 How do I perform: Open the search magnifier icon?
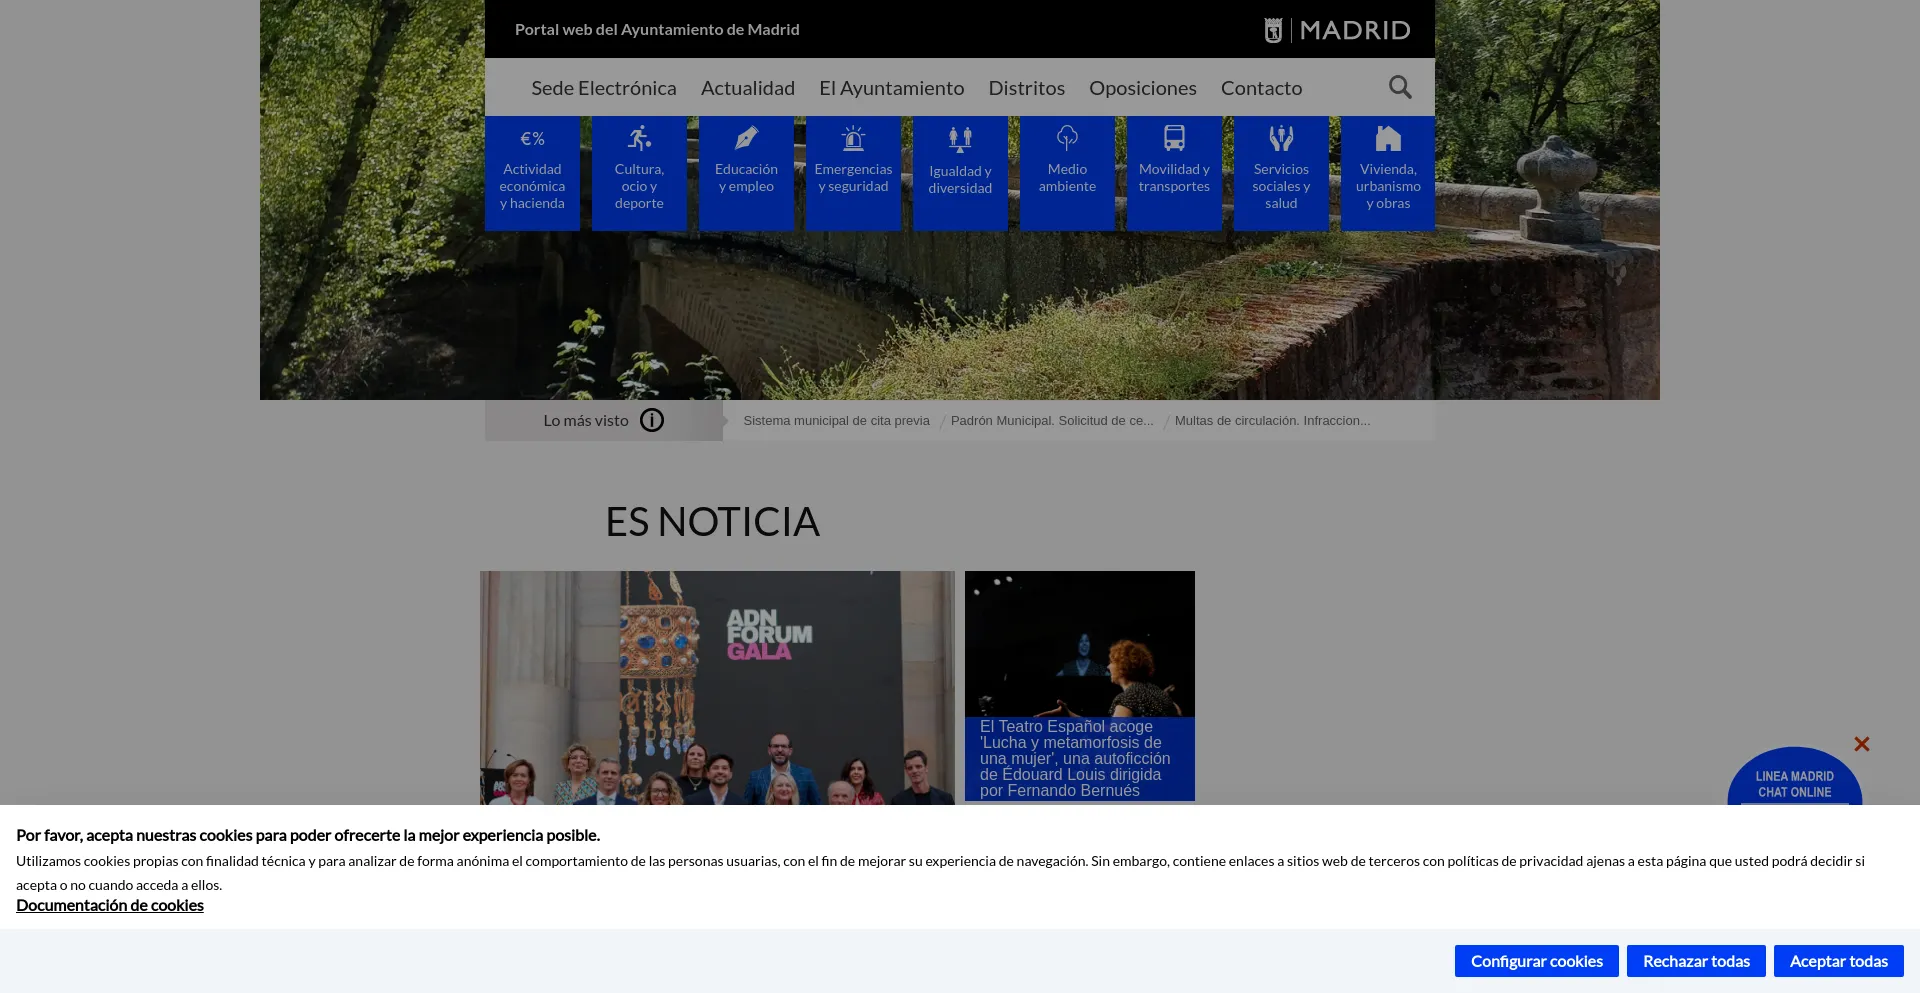tap(1400, 87)
